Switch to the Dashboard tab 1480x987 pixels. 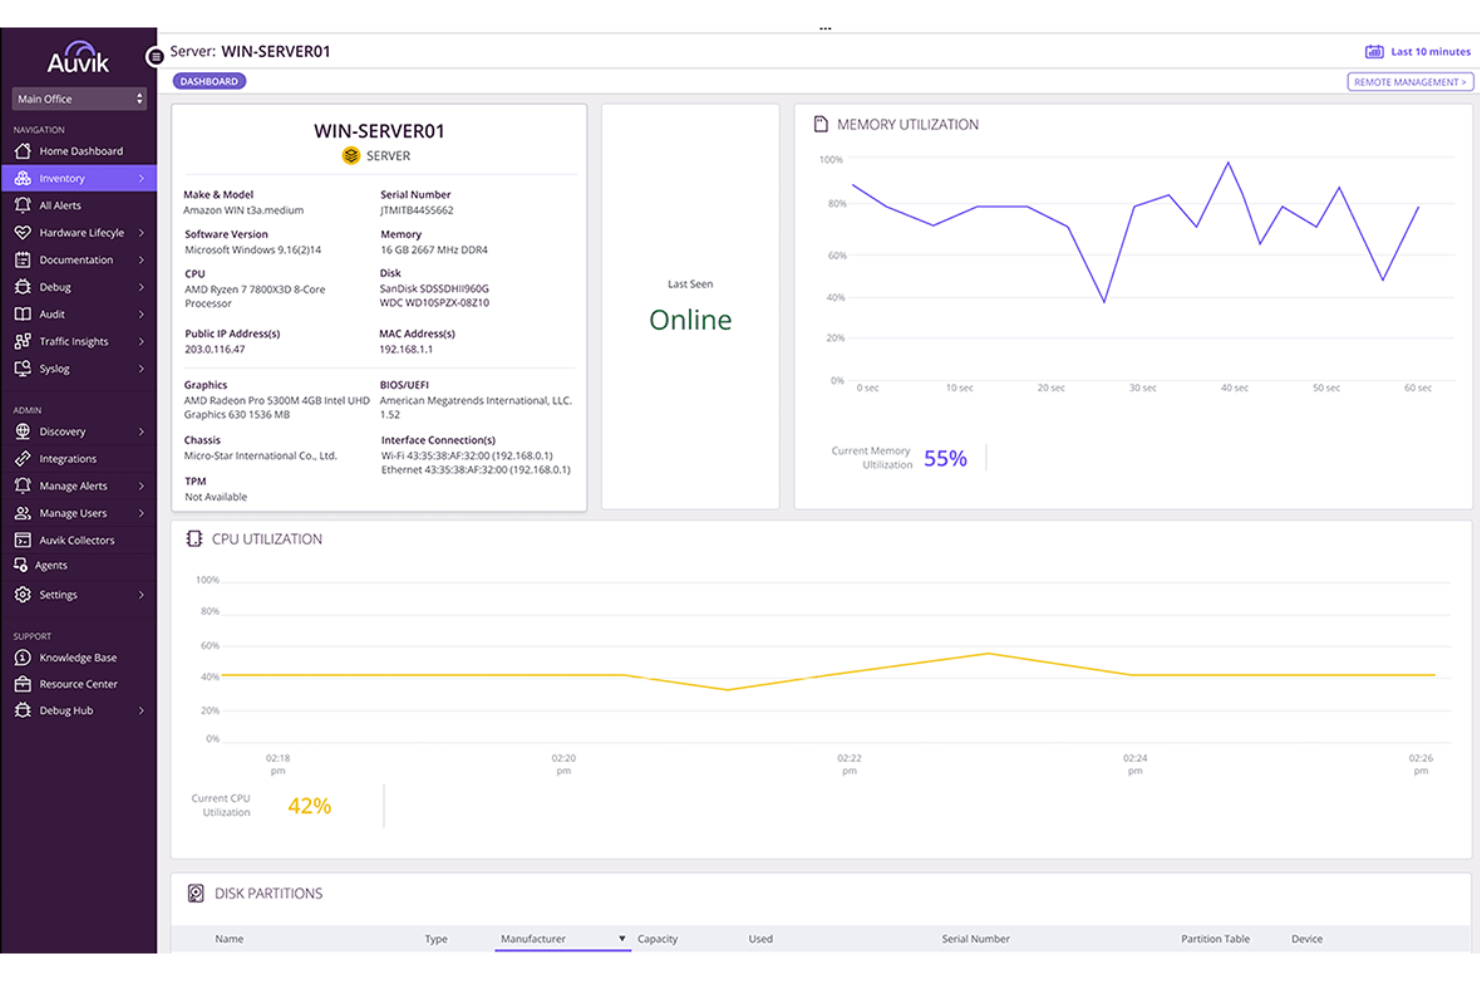point(209,81)
